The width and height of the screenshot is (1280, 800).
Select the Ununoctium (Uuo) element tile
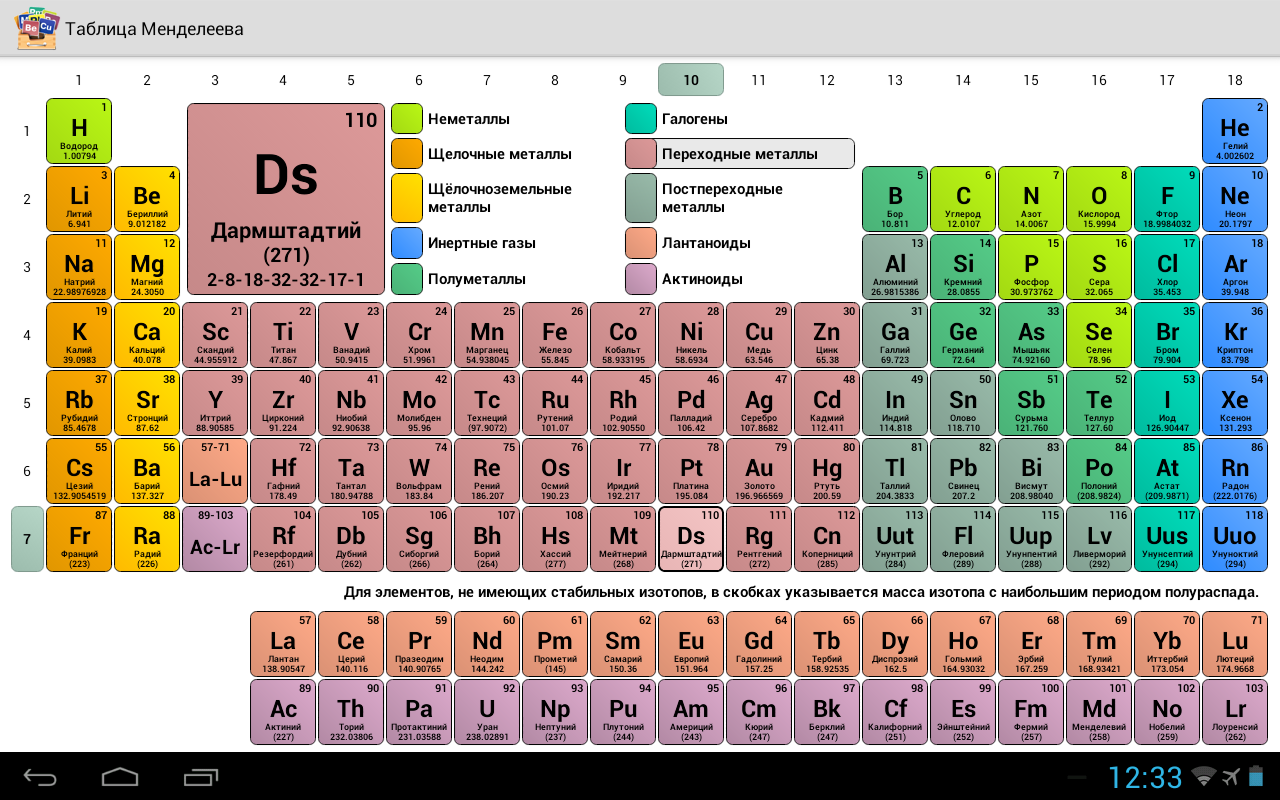1235,539
